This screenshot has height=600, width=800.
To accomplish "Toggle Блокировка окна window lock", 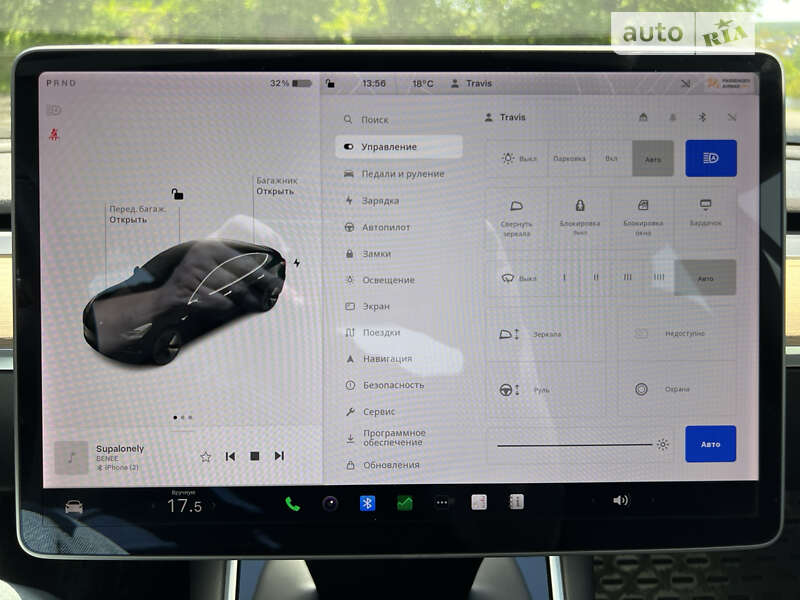I will point(642,214).
